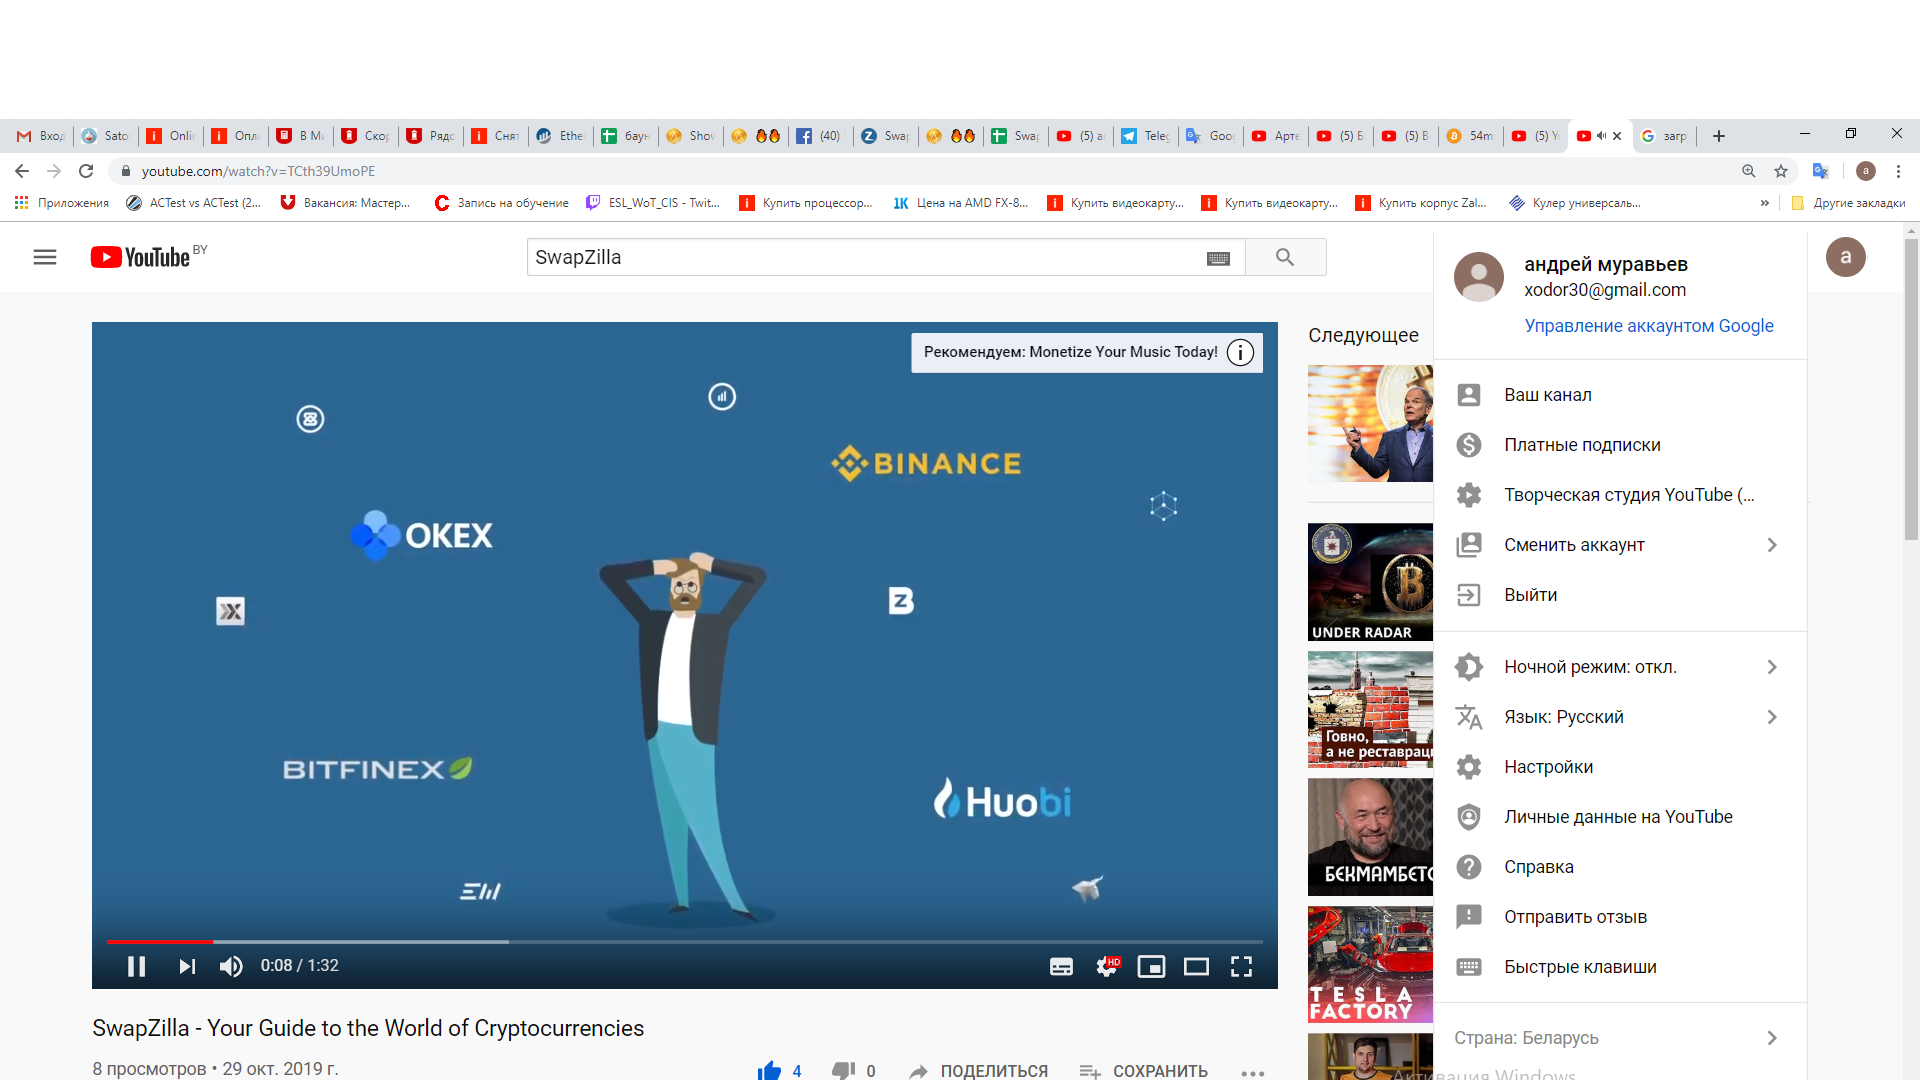Switch to the Telegram tab
The height and width of the screenshot is (1080, 1920).
tap(1145, 136)
